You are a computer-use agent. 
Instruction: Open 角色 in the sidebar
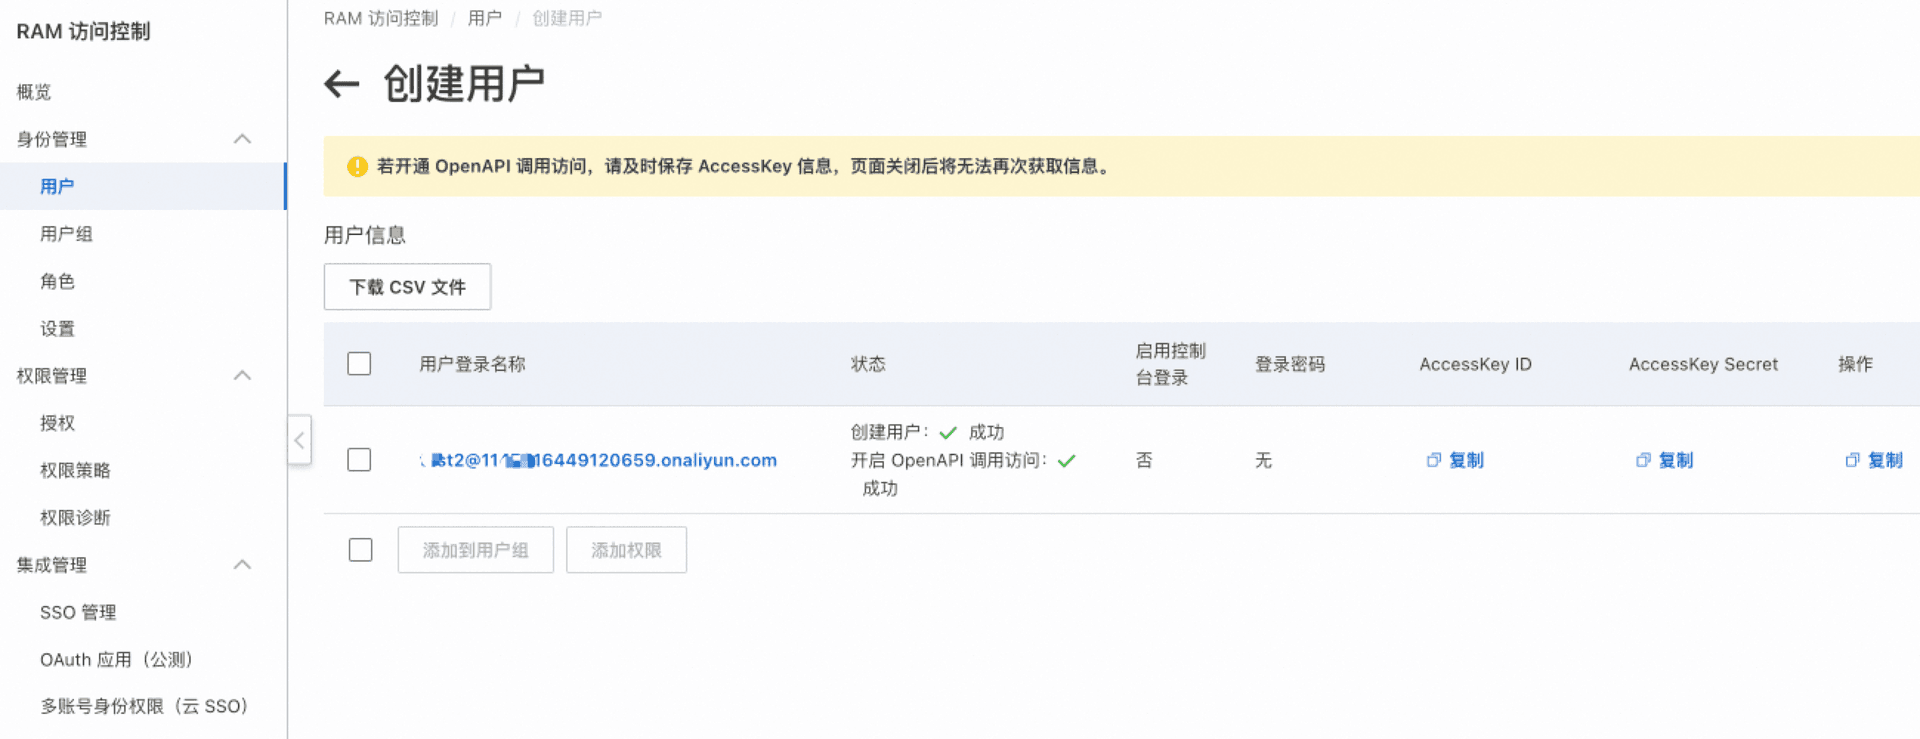57,281
